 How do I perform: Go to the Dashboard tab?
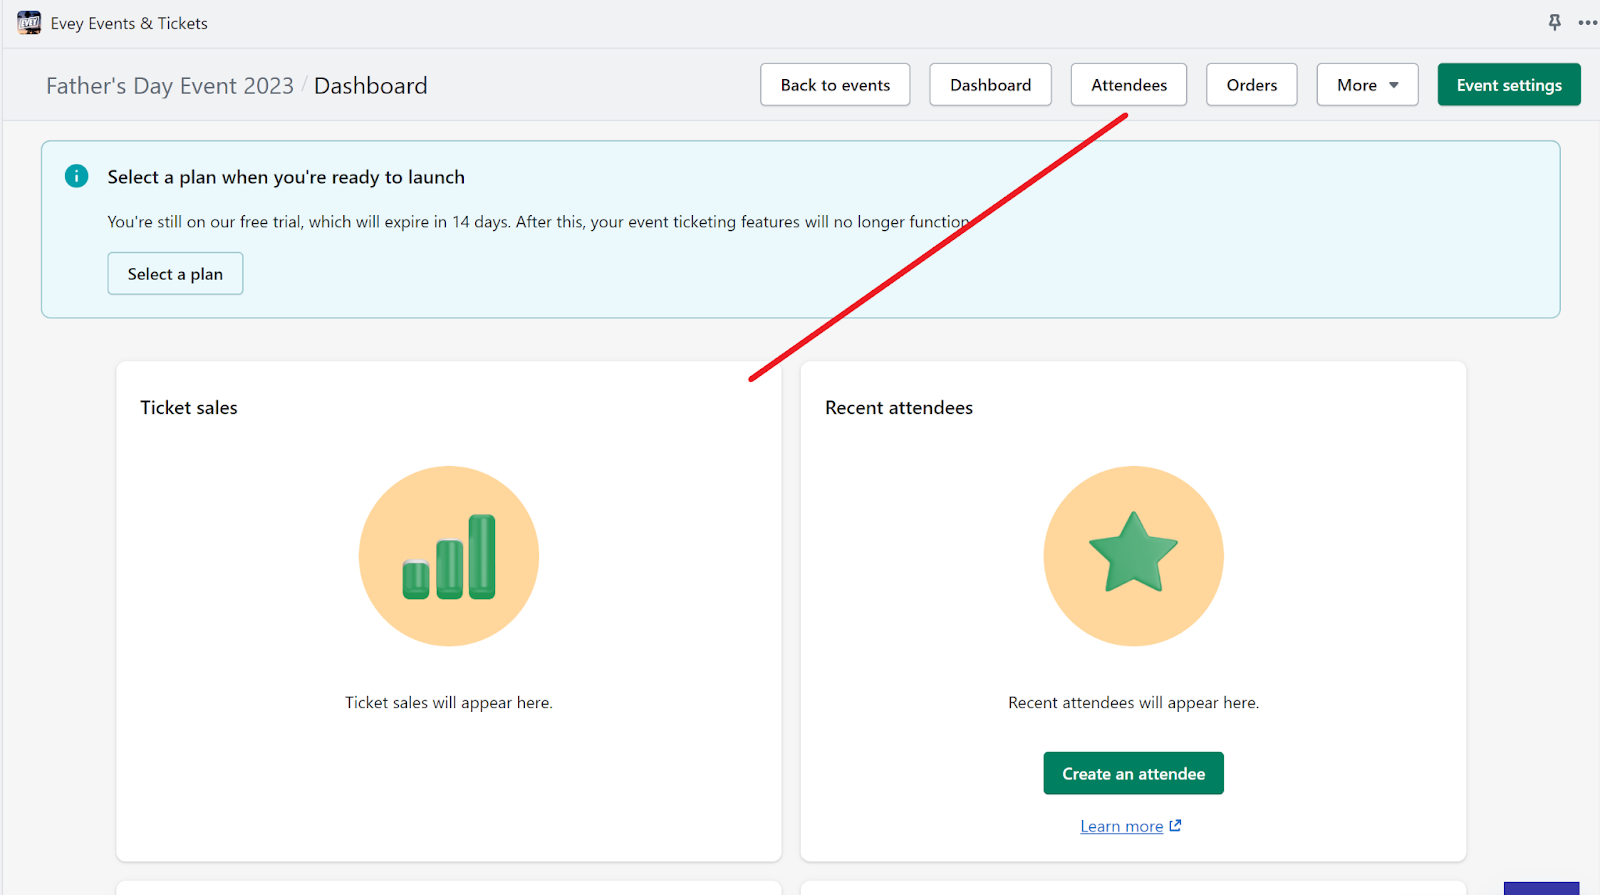pyautogui.click(x=990, y=85)
